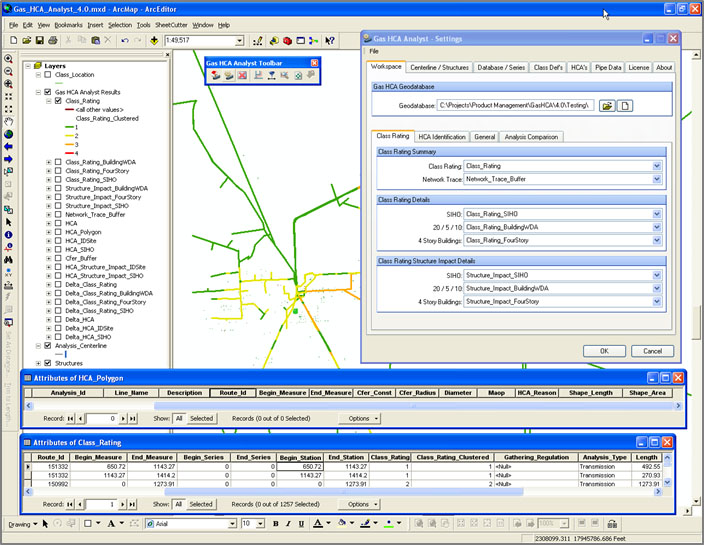Open the SheetCutter menu
This screenshot has width=704, height=545.
click(171, 25)
